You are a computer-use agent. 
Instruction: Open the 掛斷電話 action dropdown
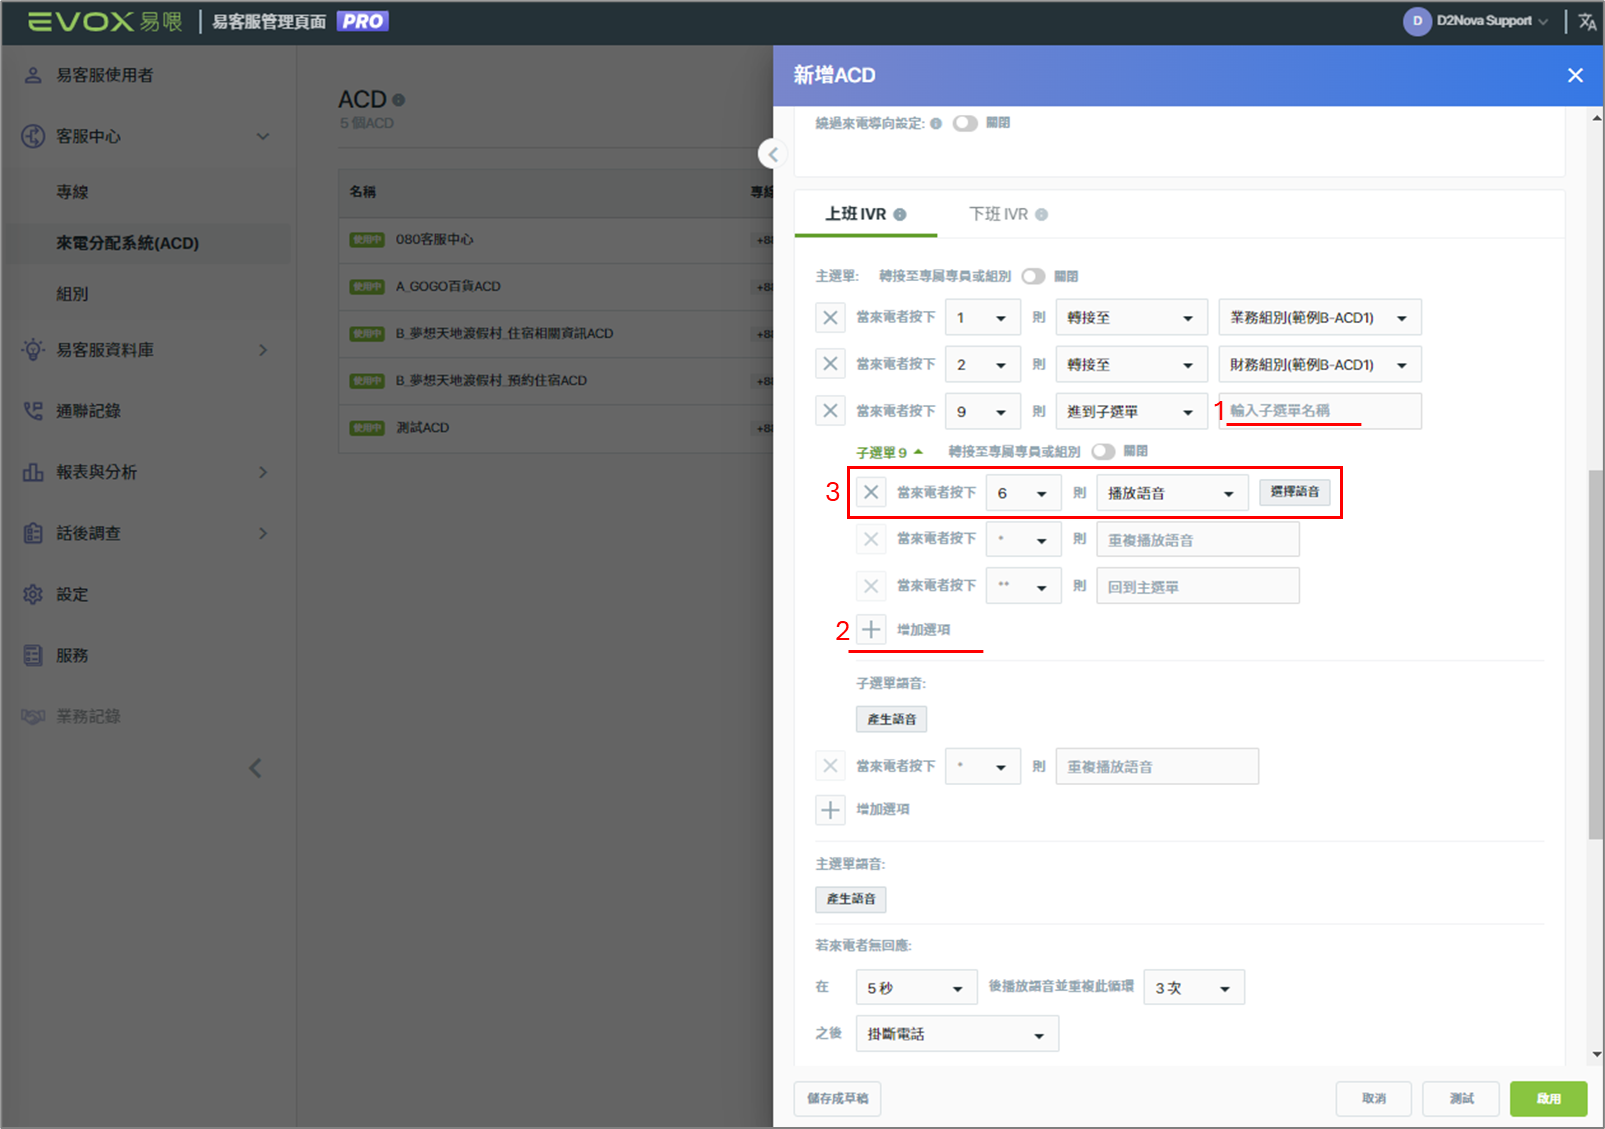tap(957, 1034)
